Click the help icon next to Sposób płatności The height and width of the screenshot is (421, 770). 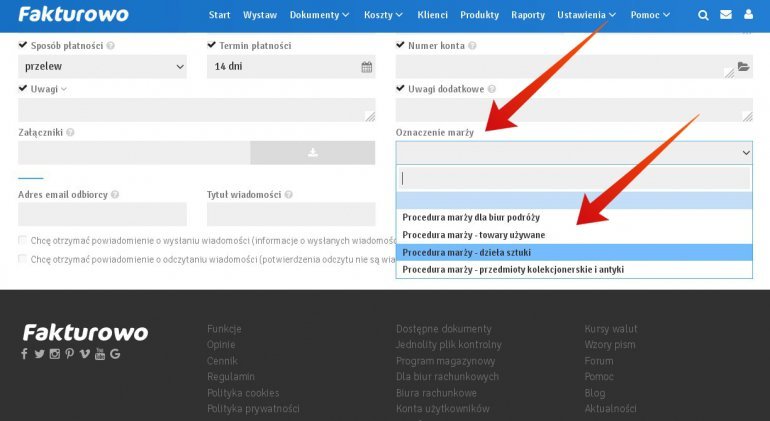click(x=110, y=46)
